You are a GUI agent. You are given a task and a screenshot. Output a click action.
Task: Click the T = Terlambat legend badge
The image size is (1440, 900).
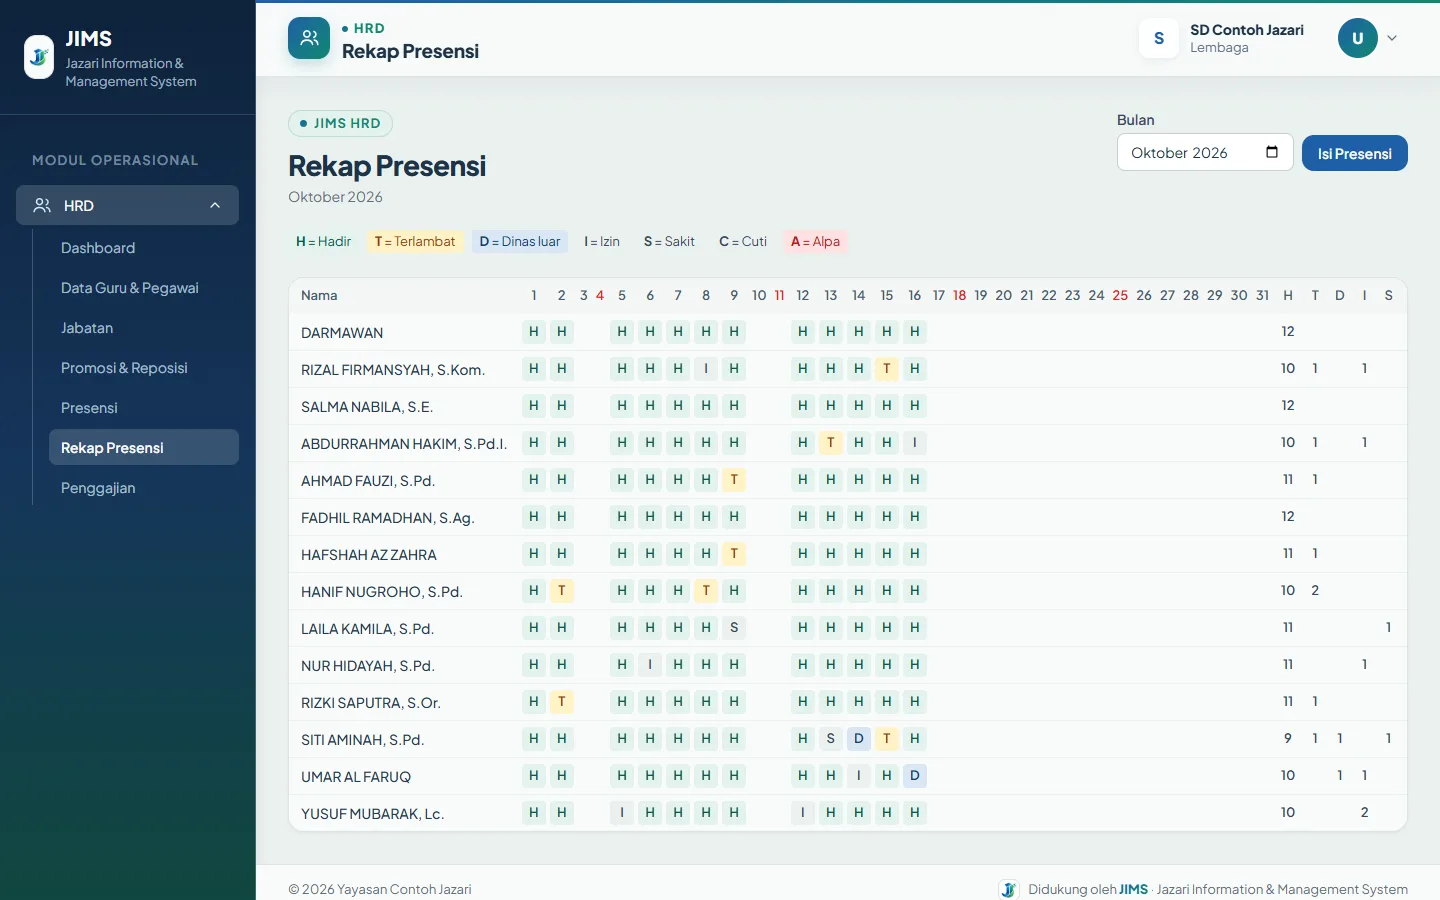tap(414, 241)
